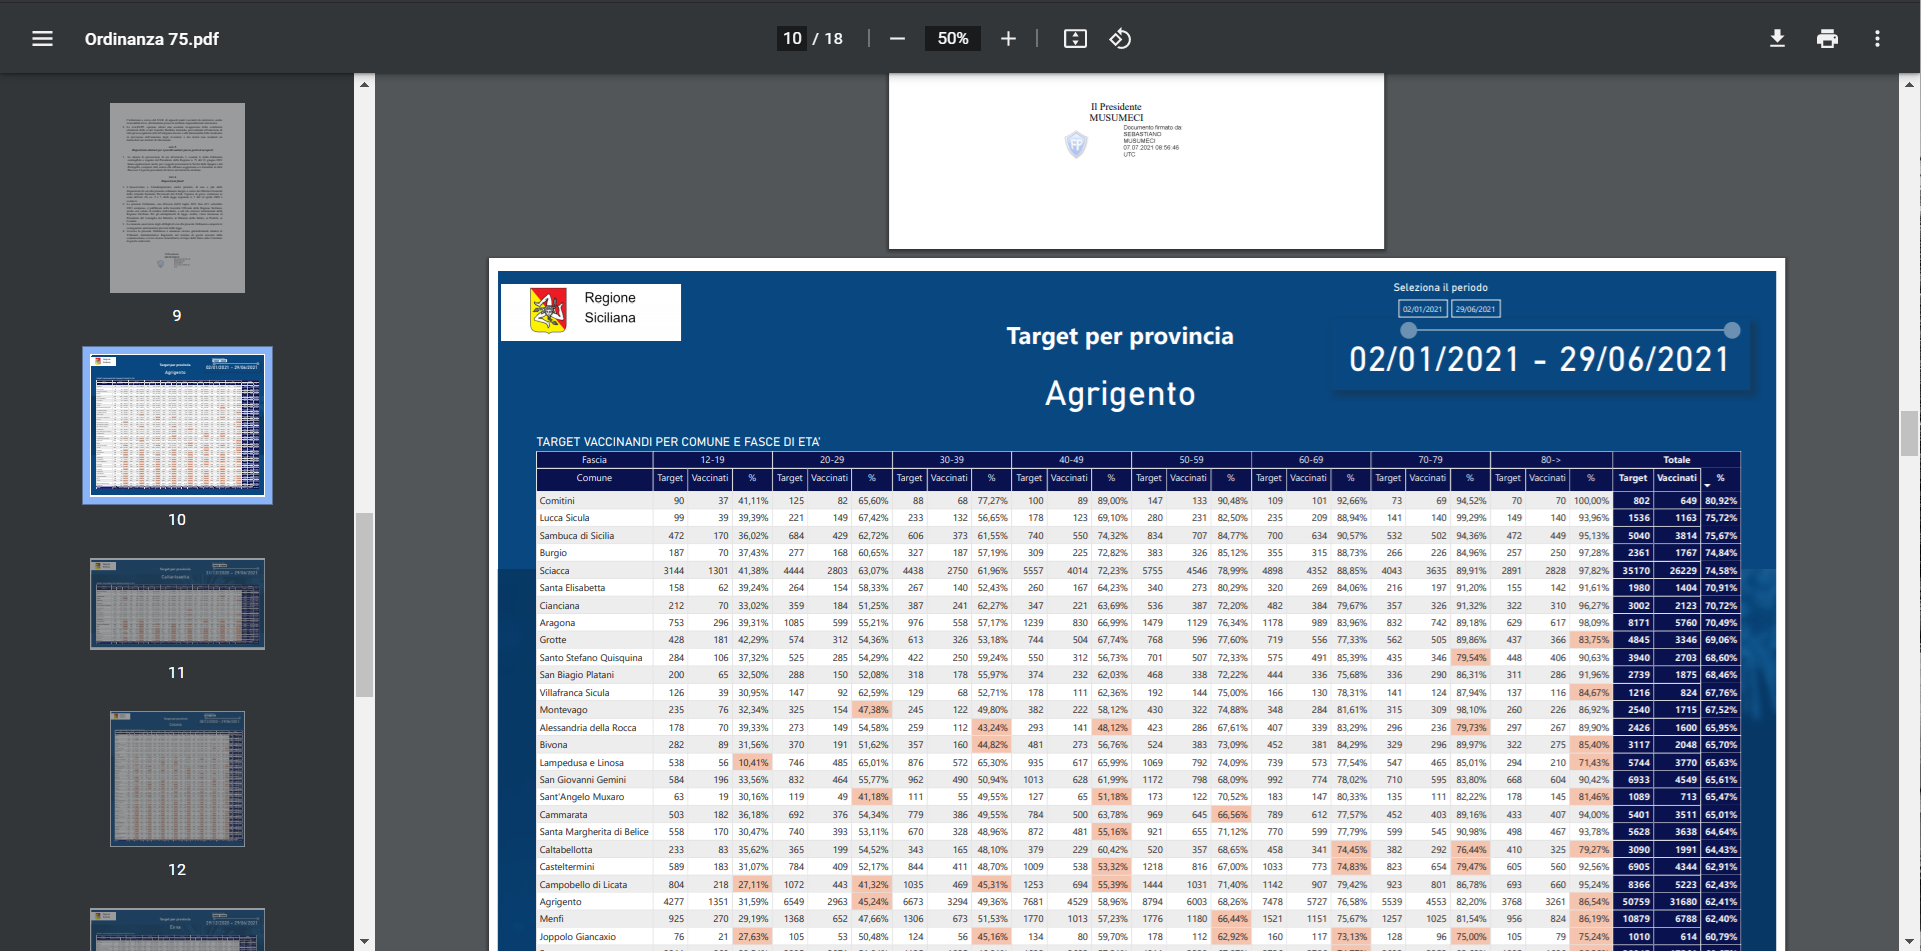Click the period slider right handle
1921x951 pixels.
click(x=1732, y=330)
